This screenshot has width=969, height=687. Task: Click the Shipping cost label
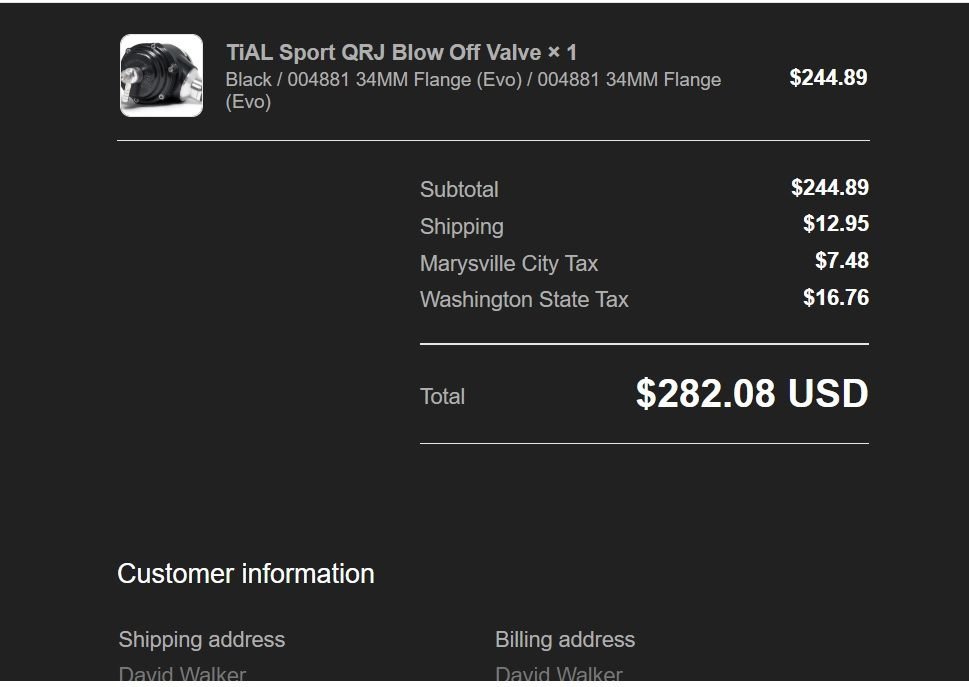(462, 226)
